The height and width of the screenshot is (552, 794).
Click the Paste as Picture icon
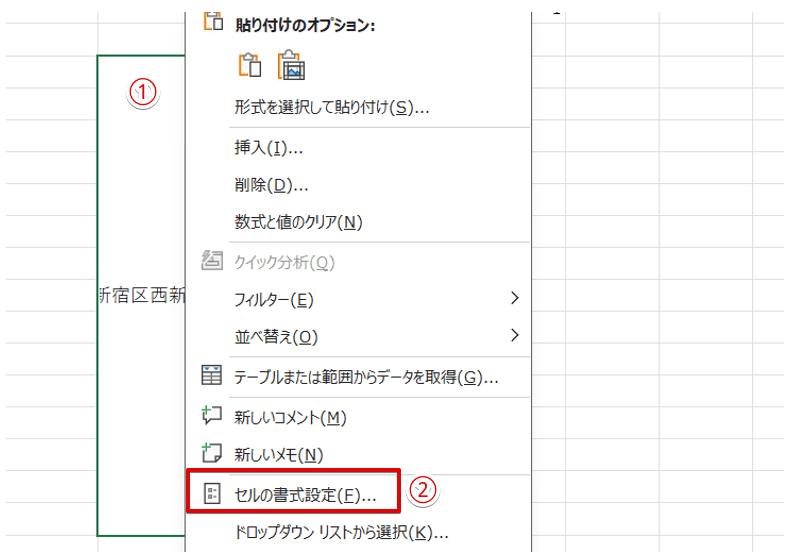[291, 65]
